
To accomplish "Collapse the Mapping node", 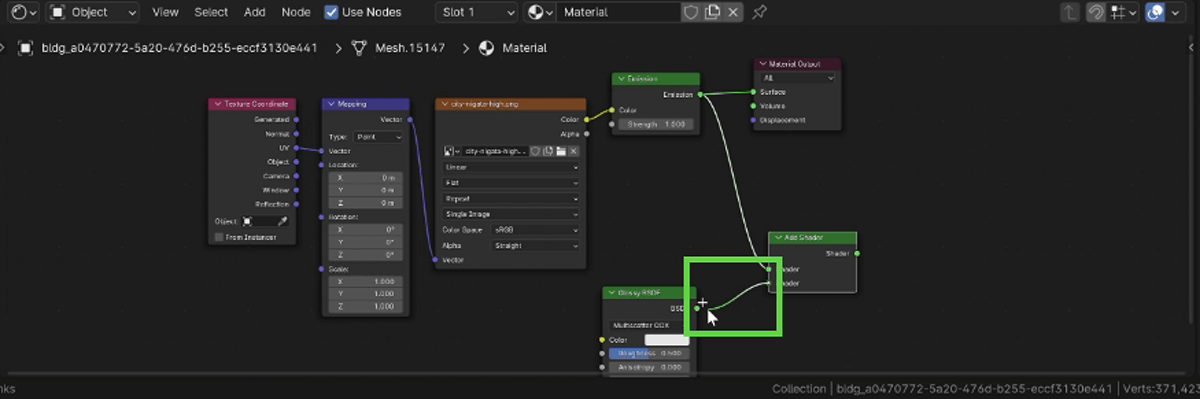I will [331, 104].
